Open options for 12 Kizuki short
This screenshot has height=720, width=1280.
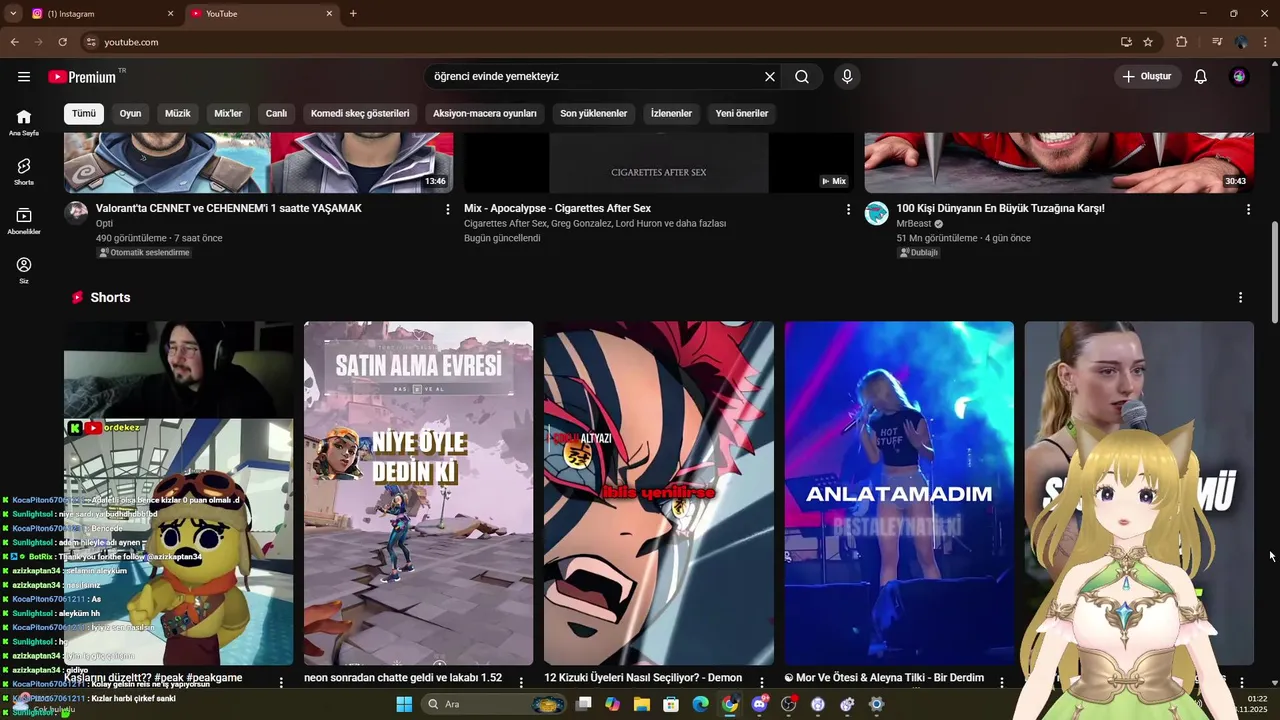[761, 682]
